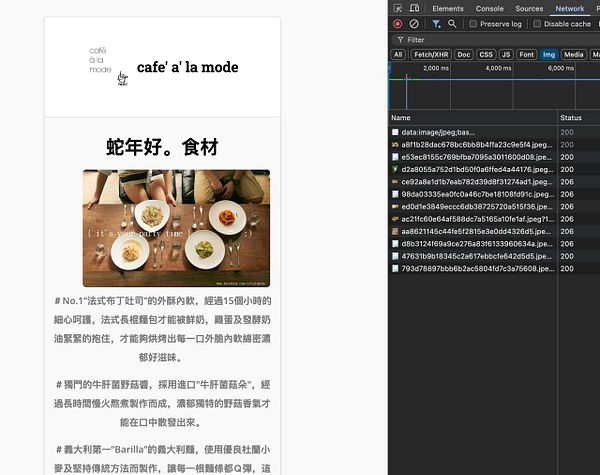600x475 pixels.
Task: Open the Sources tab
Action: point(529,8)
